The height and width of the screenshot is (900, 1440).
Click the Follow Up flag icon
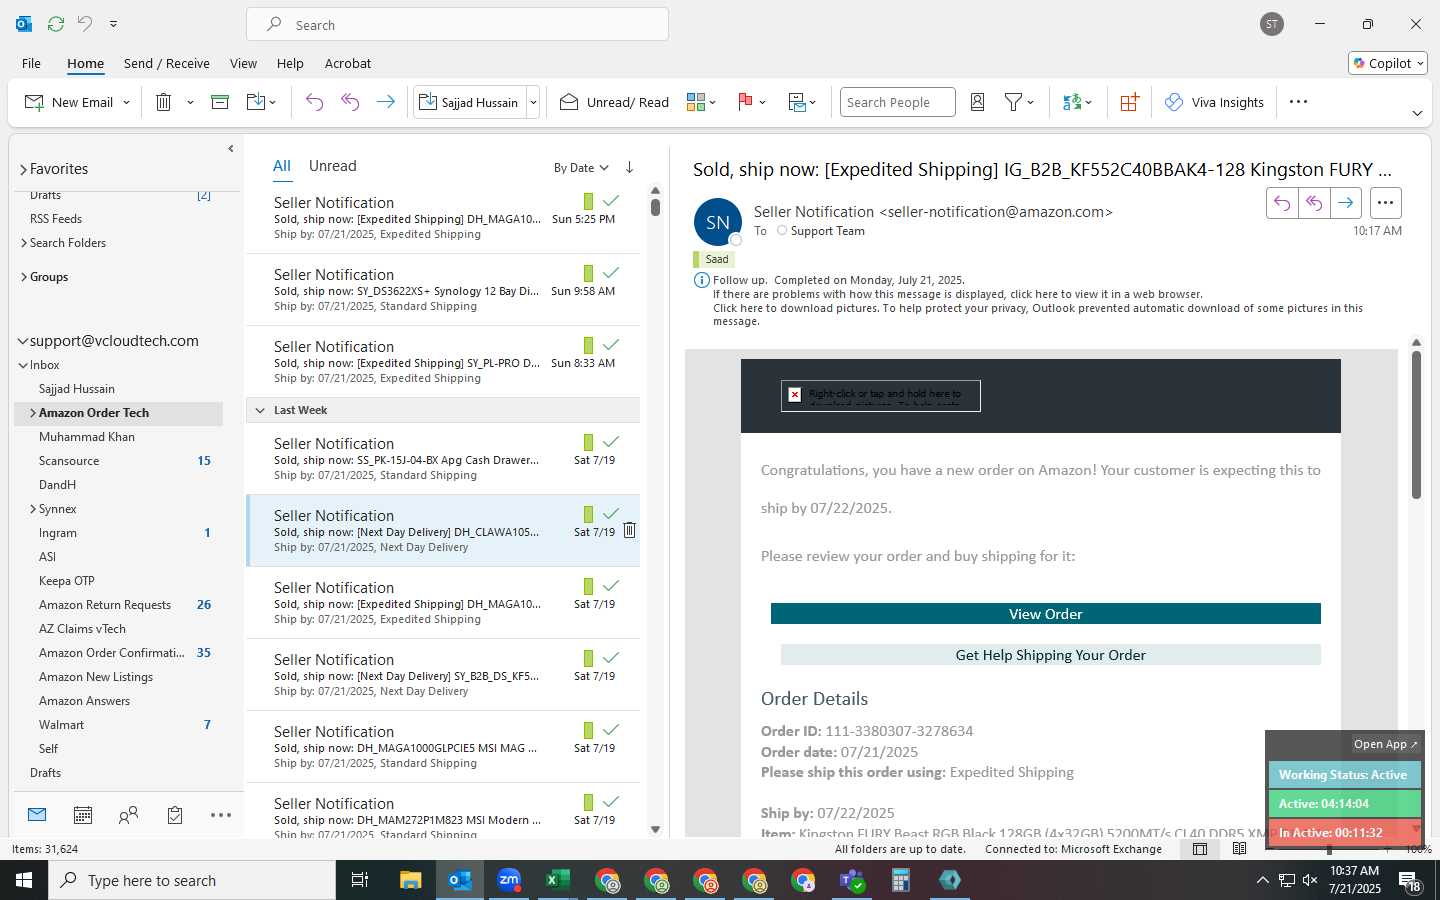coord(745,102)
